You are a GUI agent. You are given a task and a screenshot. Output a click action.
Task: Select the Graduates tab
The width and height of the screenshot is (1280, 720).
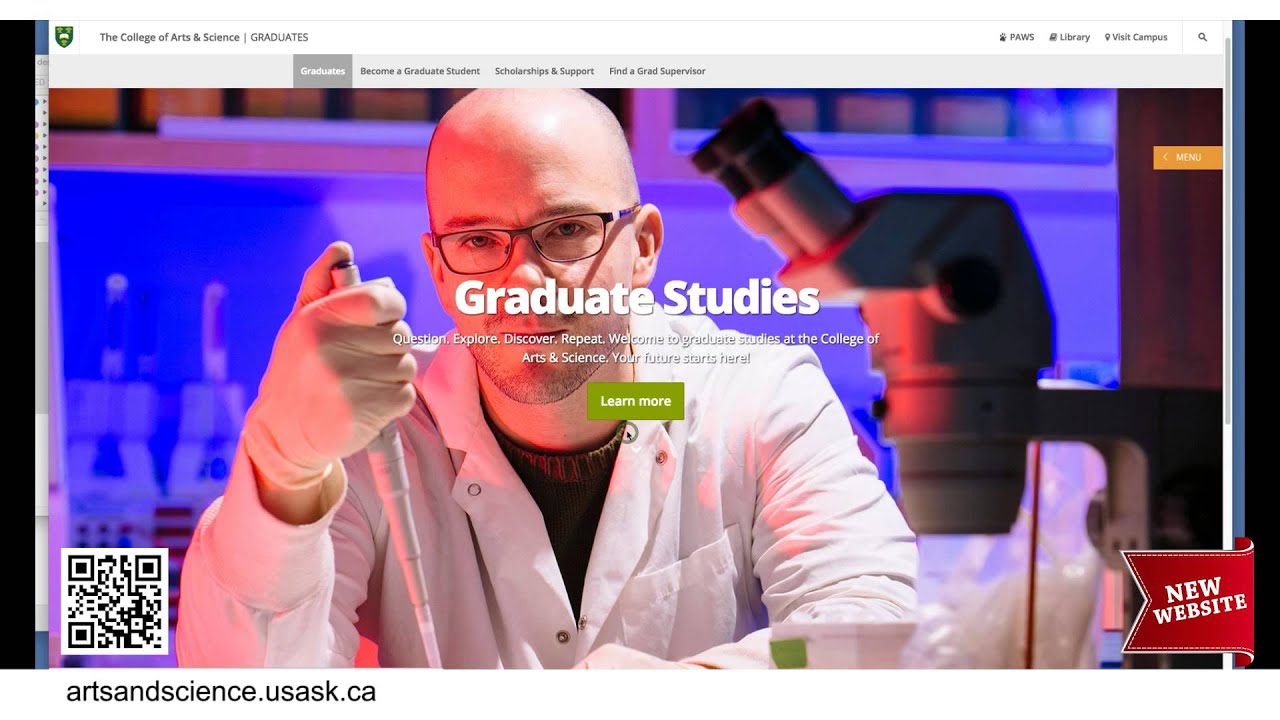click(x=322, y=71)
